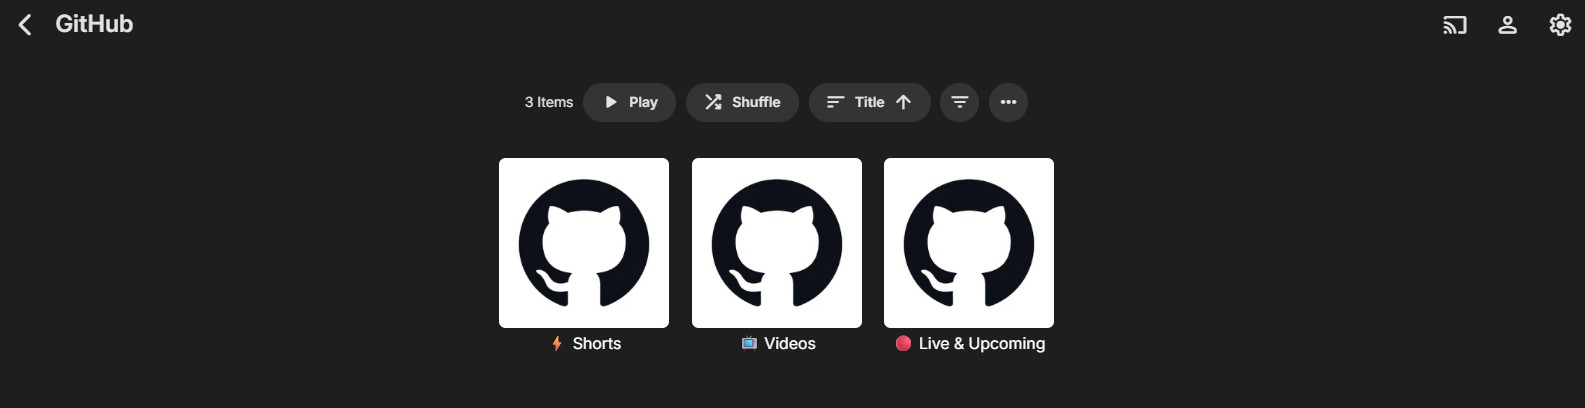Go back using the left arrow
The image size is (1585, 408).
click(25, 24)
